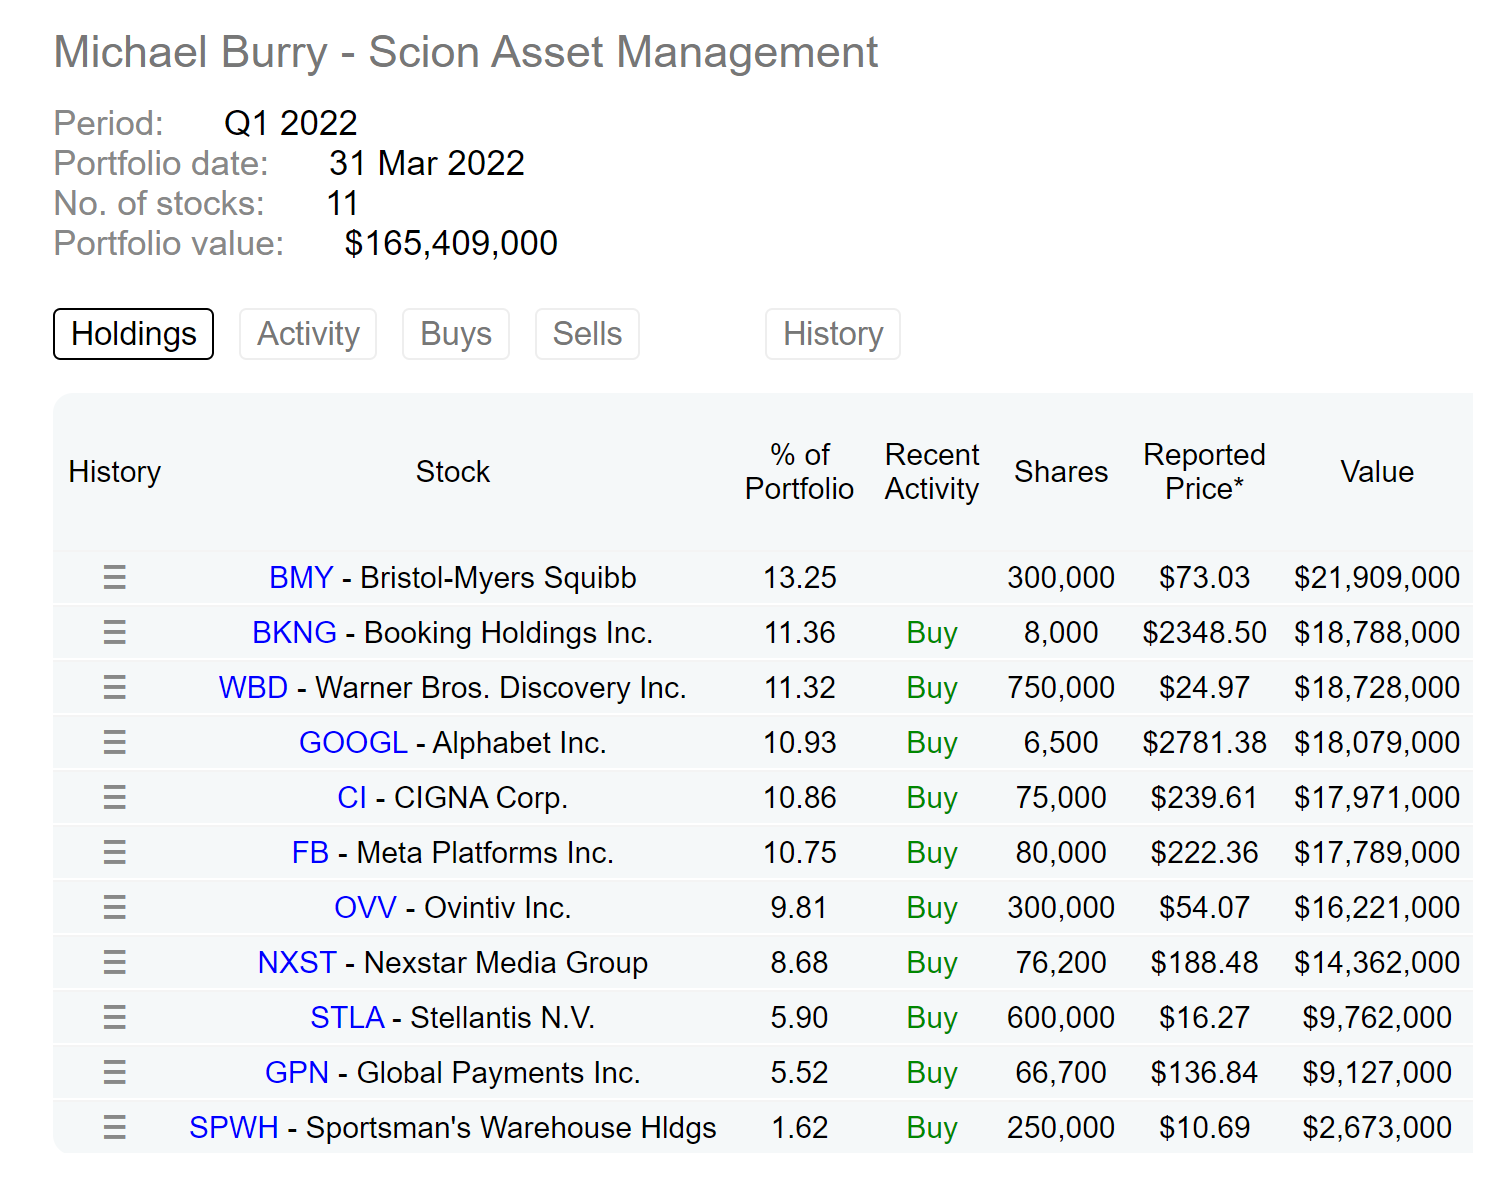Sort by the Value column header
This screenshot has height=1182, width=1505.
[1377, 472]
